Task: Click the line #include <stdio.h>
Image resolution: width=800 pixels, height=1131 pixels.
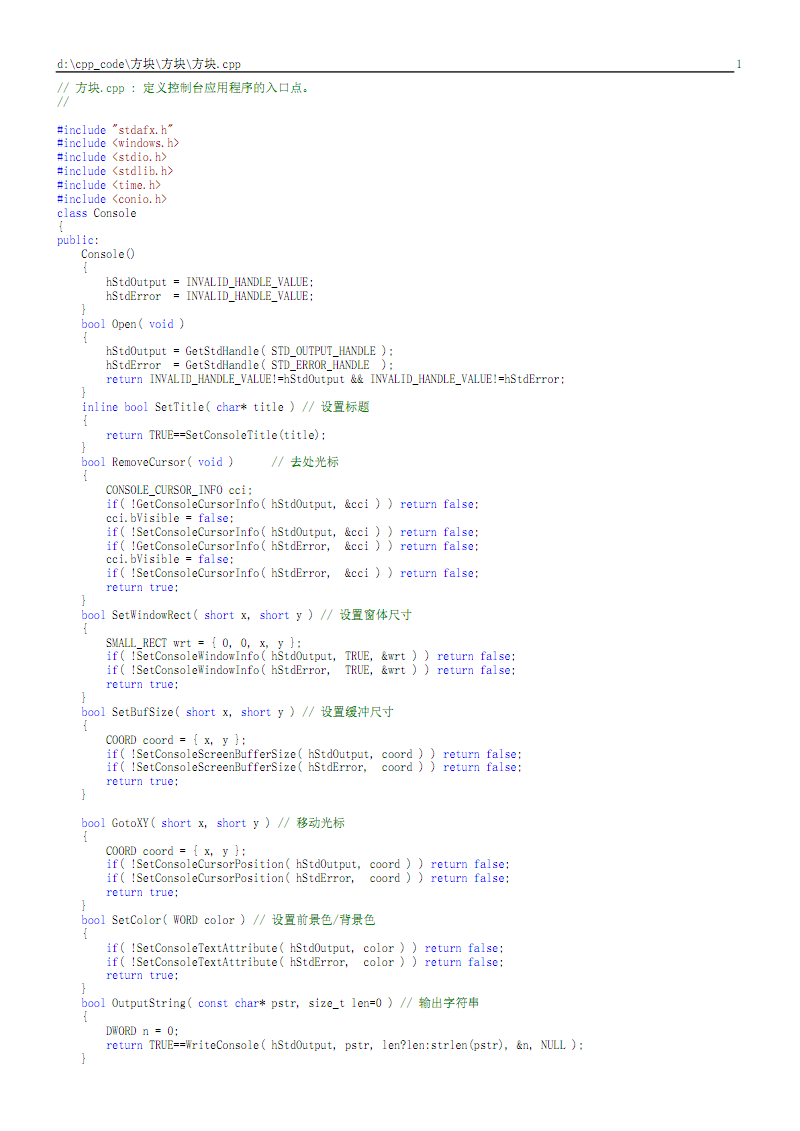Action: (112, 157)
